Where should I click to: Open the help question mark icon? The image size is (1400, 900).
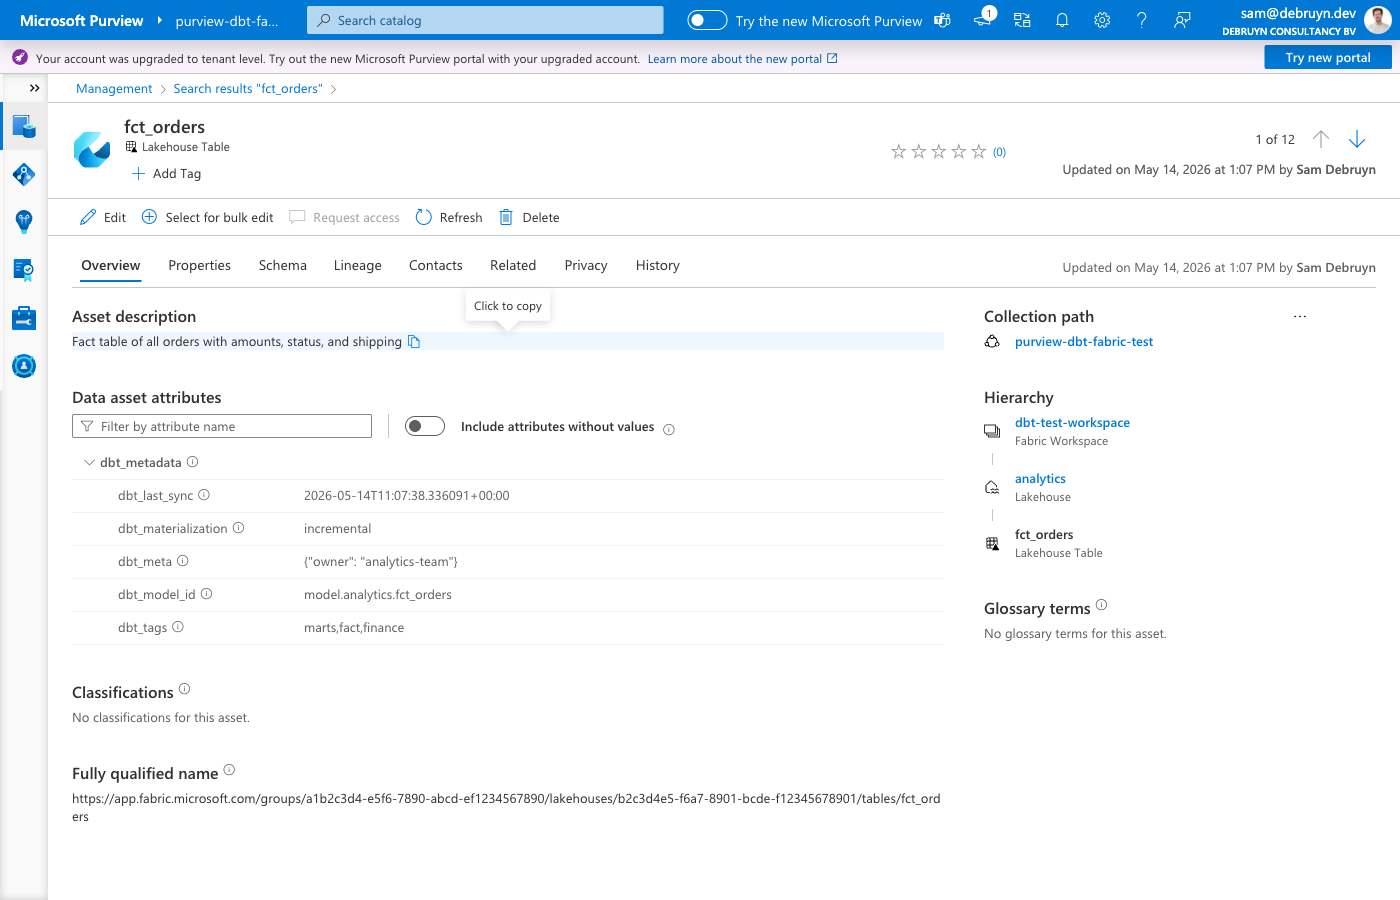pos(1142,20)
